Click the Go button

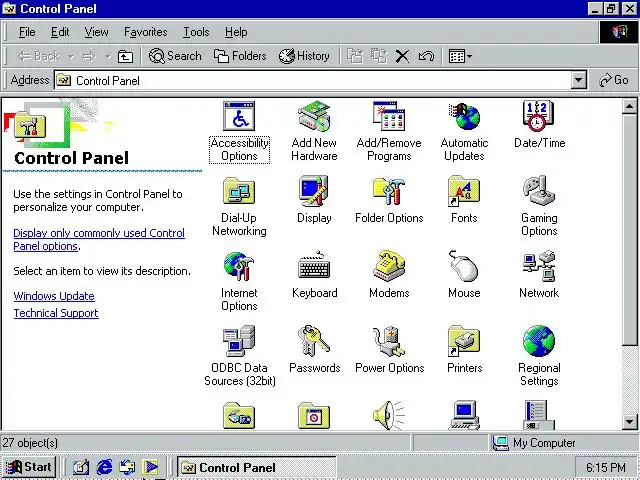tap(613, 80)
